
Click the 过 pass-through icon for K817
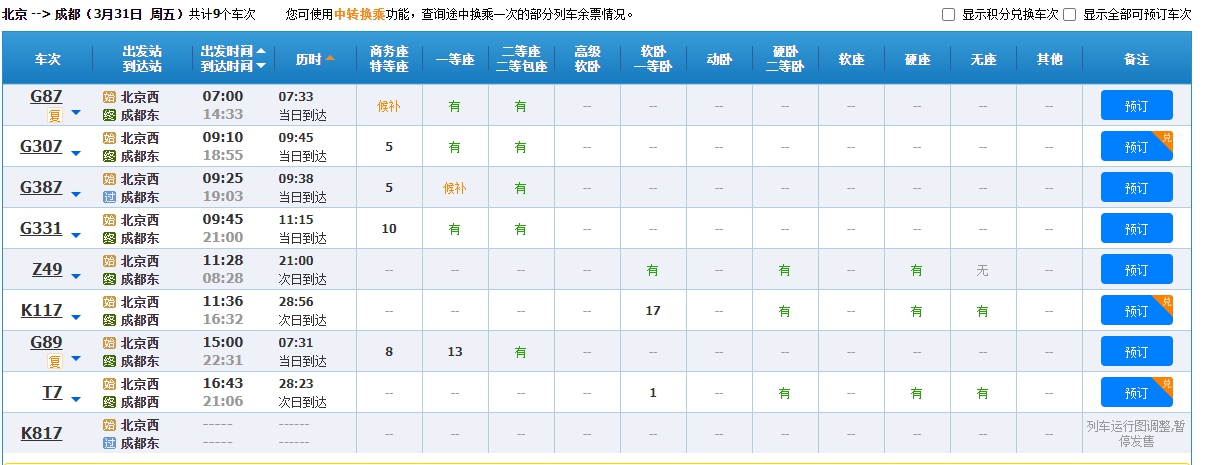(110, 443)
